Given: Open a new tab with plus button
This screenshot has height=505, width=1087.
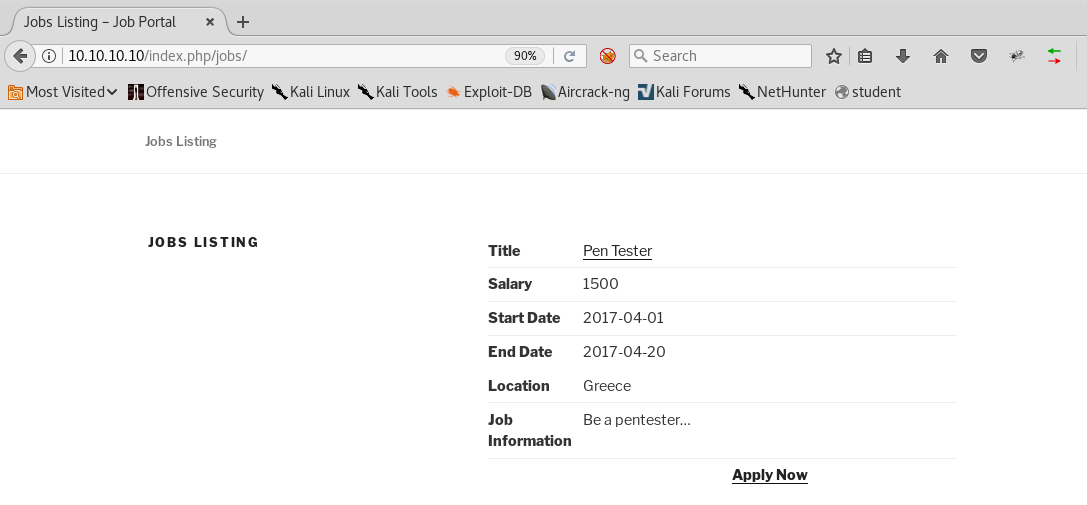Looking at the screenshot, I should [x=243, y=22].
